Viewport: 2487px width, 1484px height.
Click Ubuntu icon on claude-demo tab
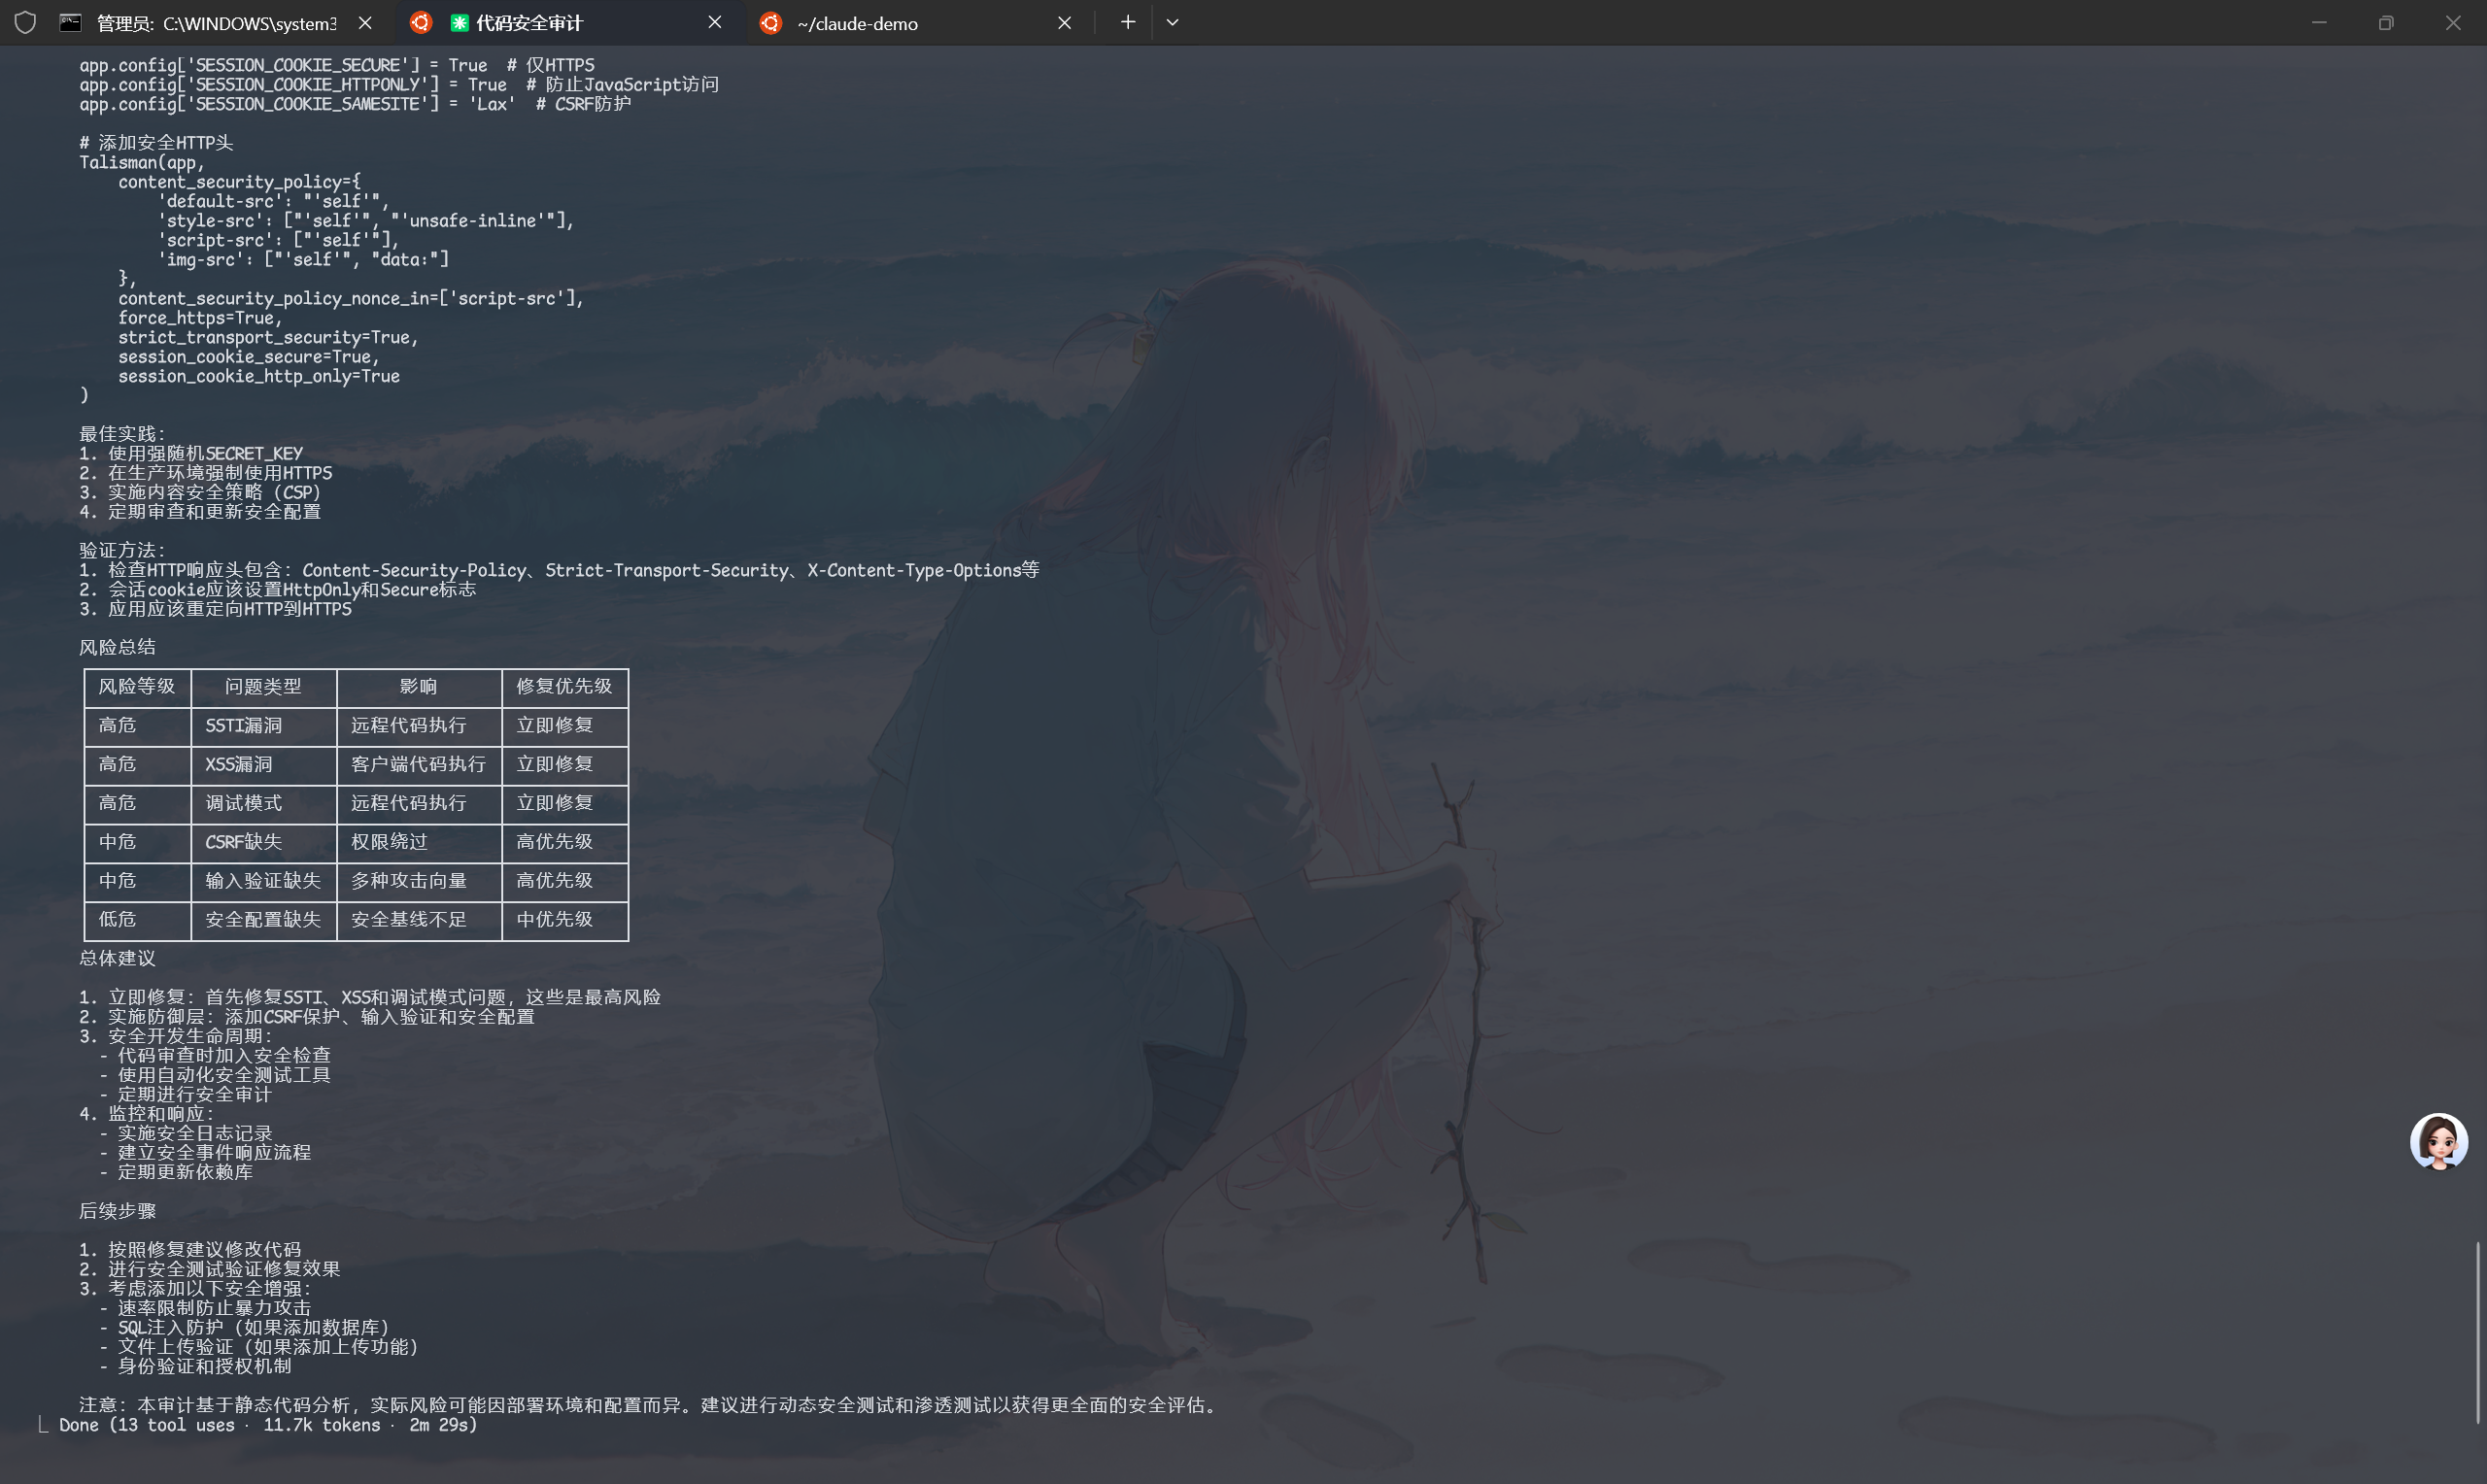(770, 22)
